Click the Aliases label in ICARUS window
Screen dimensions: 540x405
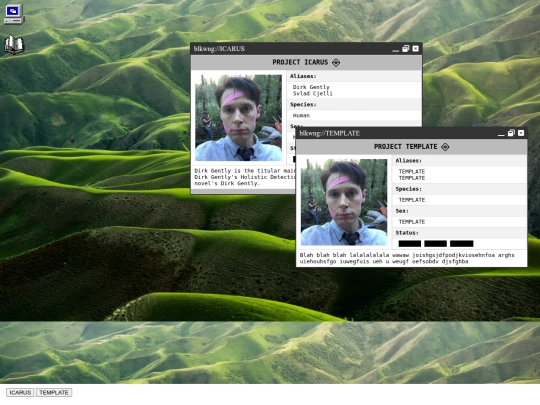coord(303,76)
